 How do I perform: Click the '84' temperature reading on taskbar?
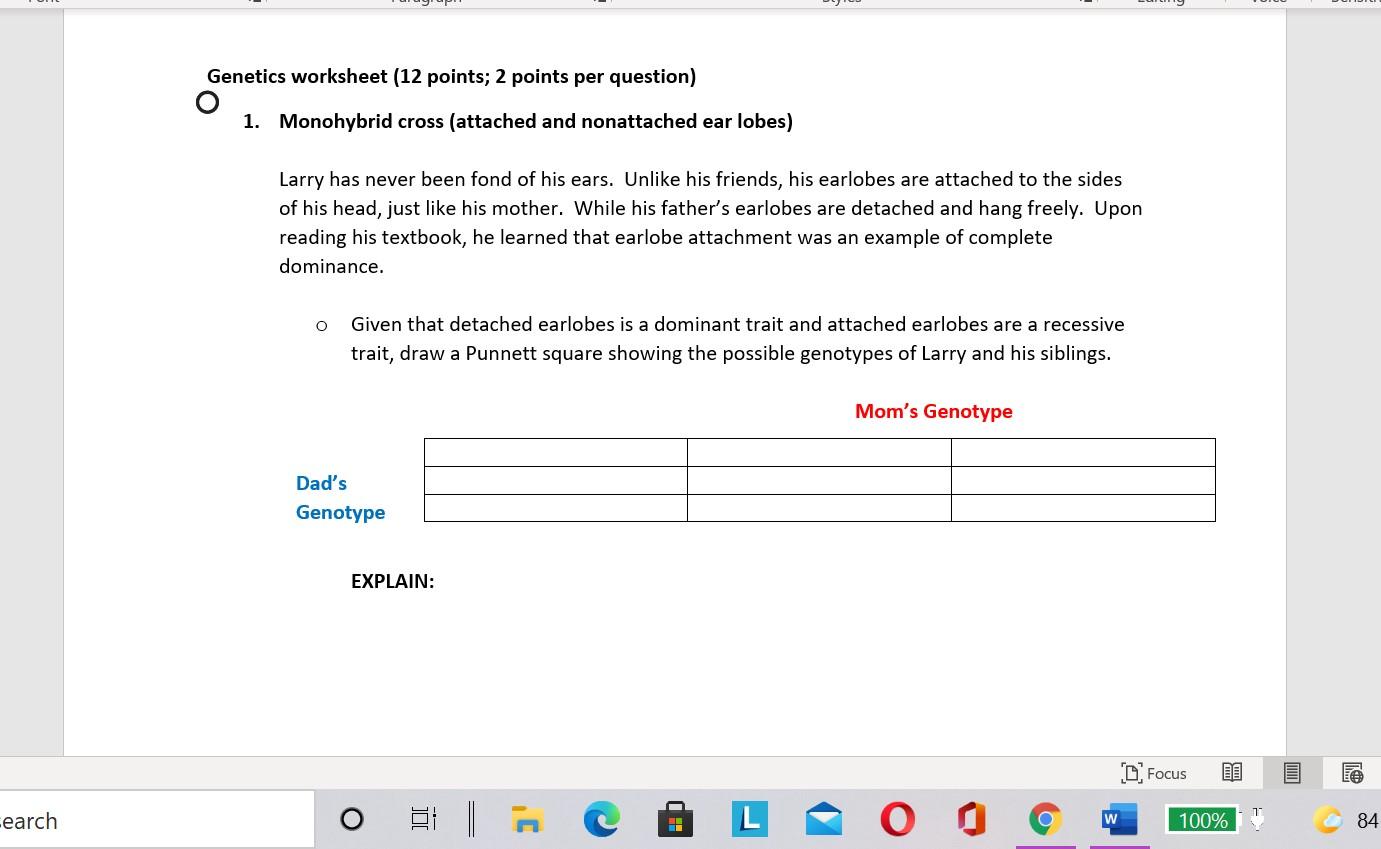pyautogui.click(x=1367, y=820)
